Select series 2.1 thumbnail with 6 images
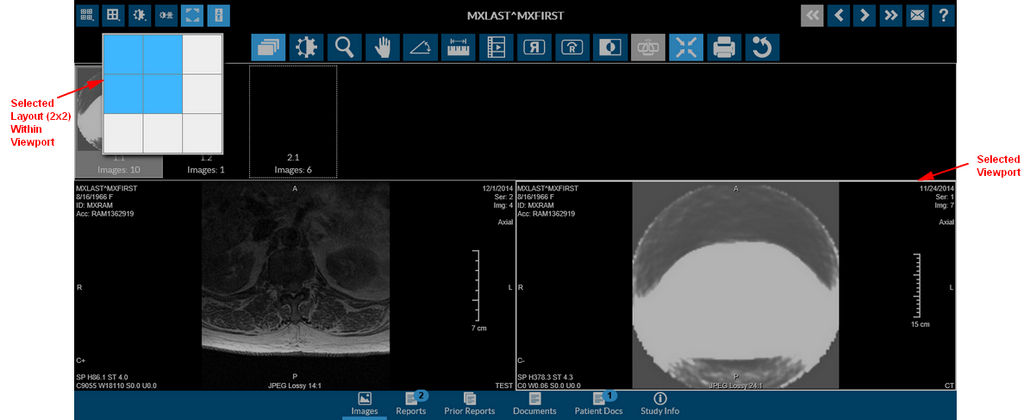1024x420 pixels. tap(293, 121)
